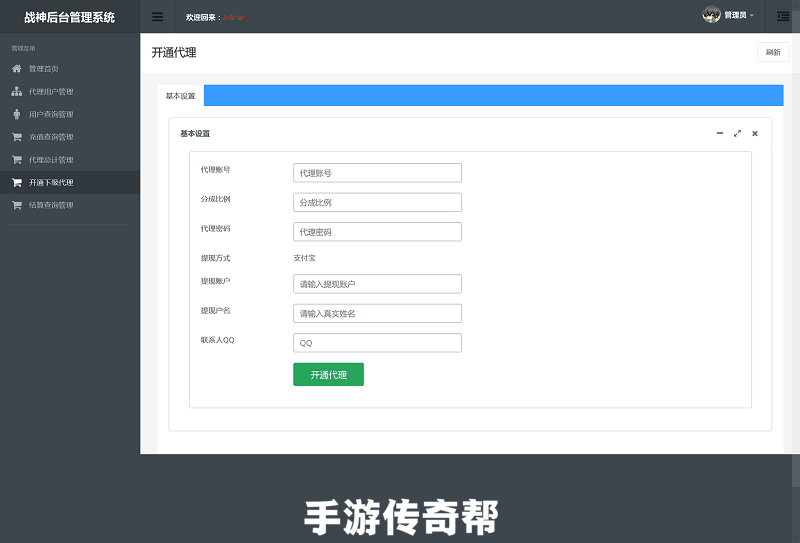Click the 管理菜单 sidebar header

23,48
